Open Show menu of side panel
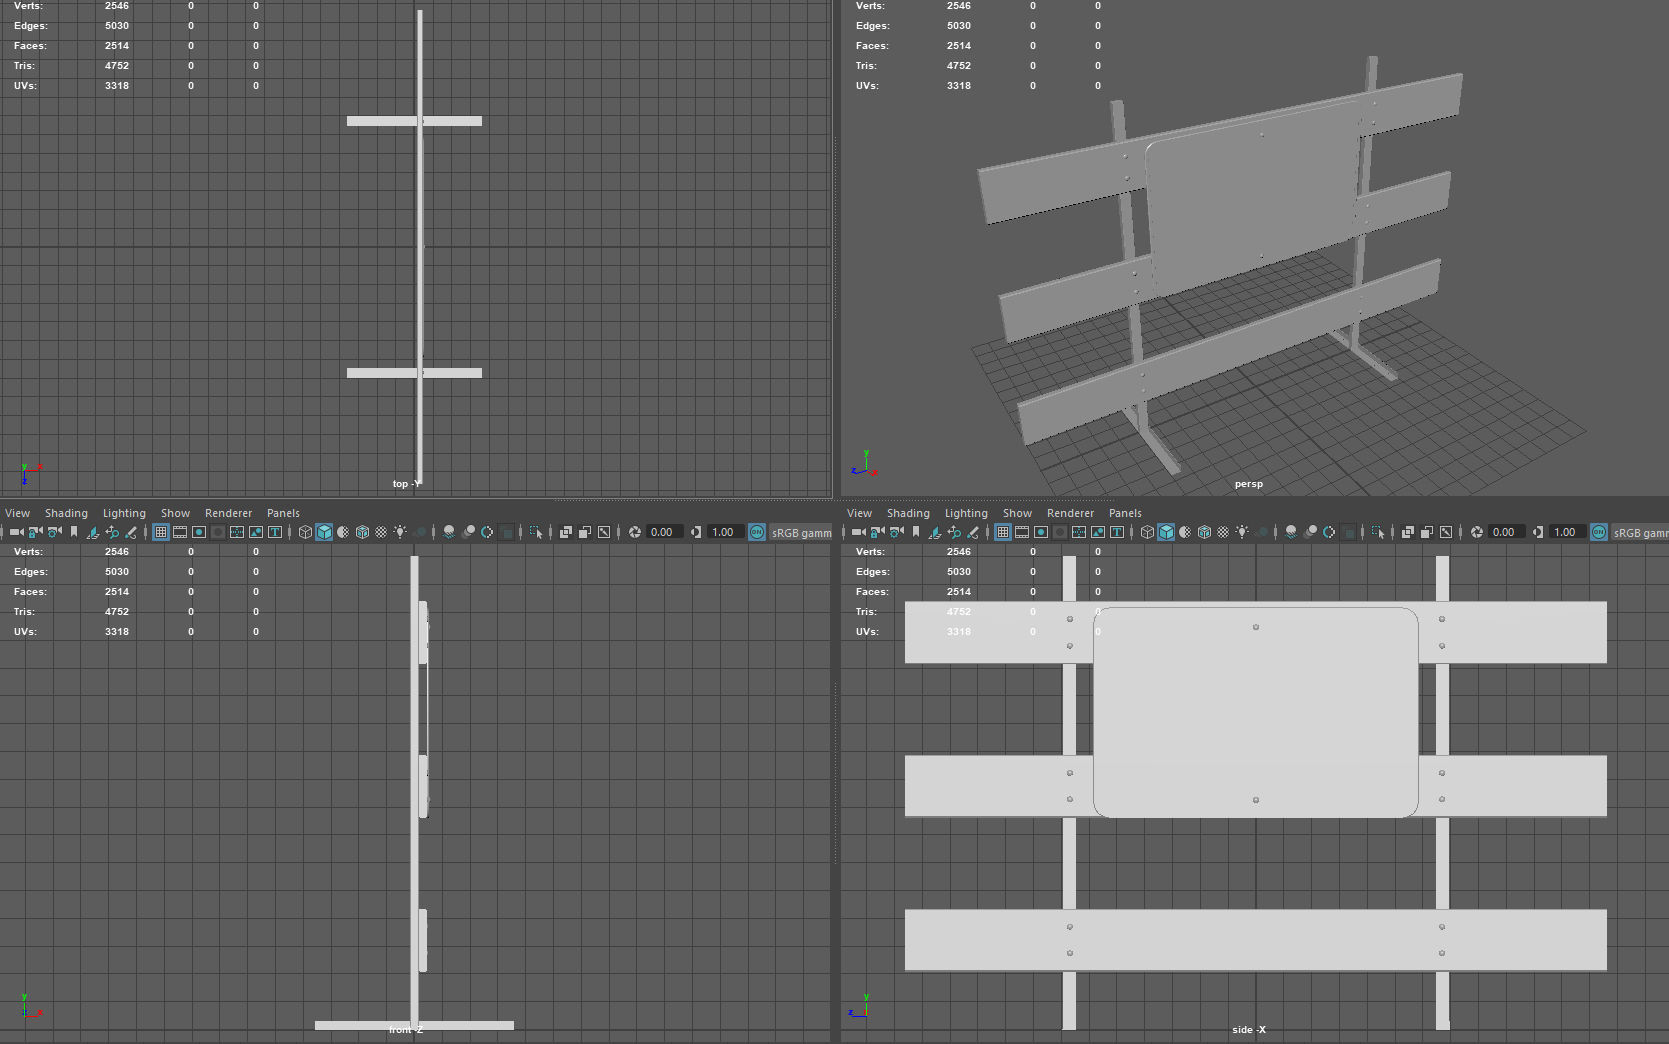 (x=1017, y=513)
